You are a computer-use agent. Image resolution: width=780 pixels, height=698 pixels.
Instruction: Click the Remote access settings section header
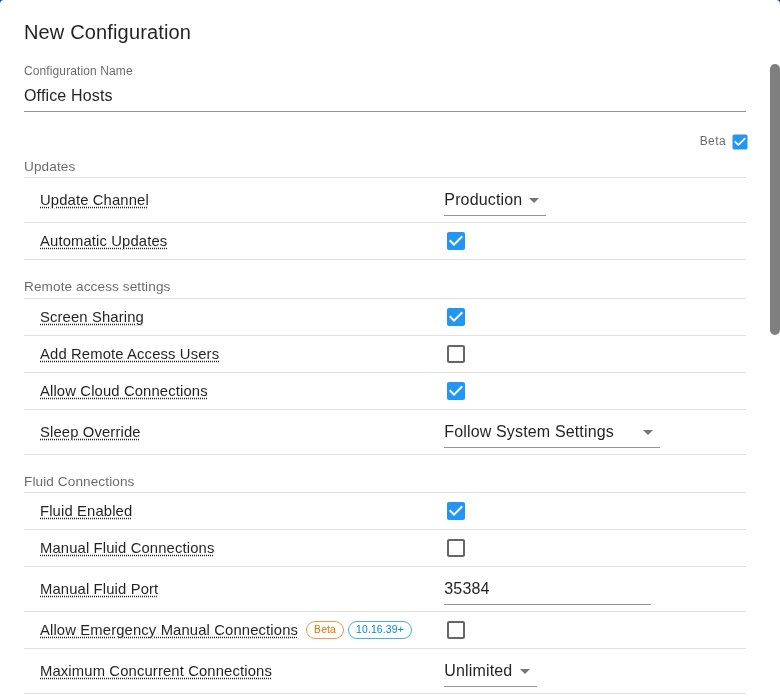tap(97, 287)
